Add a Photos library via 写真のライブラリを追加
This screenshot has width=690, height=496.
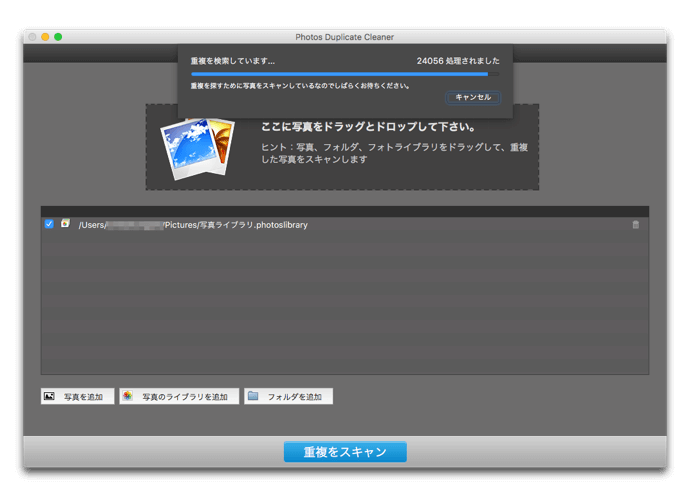coord(179,396)
